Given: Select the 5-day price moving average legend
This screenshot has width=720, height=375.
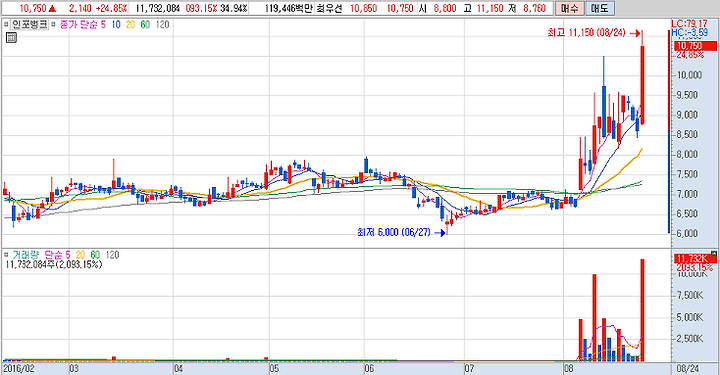Looking at the screenshot, I should (103, 24).
